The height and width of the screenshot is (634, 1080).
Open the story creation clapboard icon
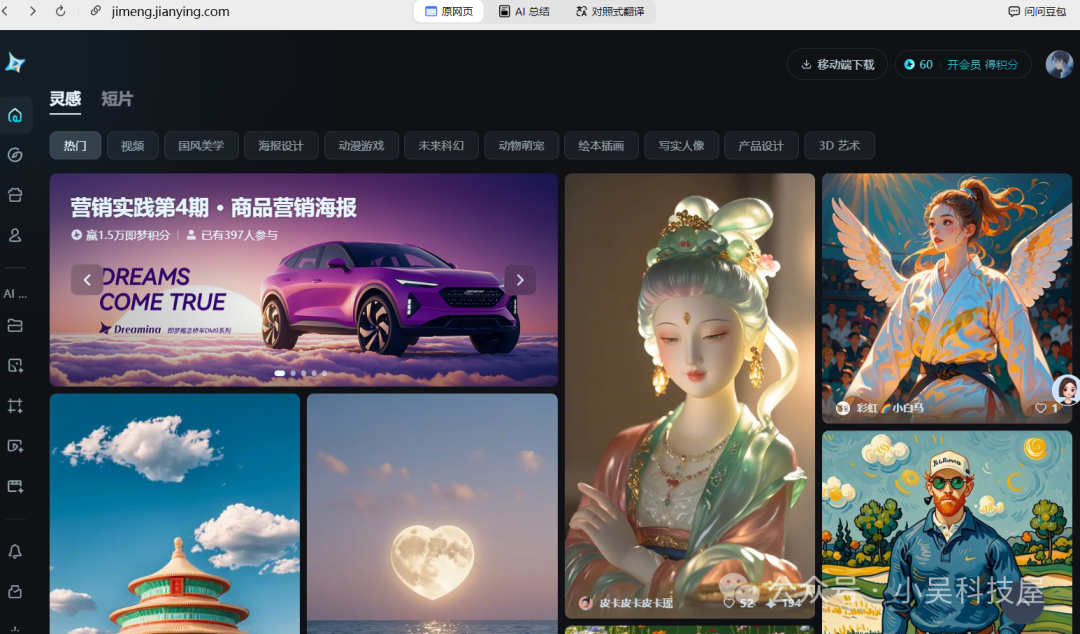point(15,486)
